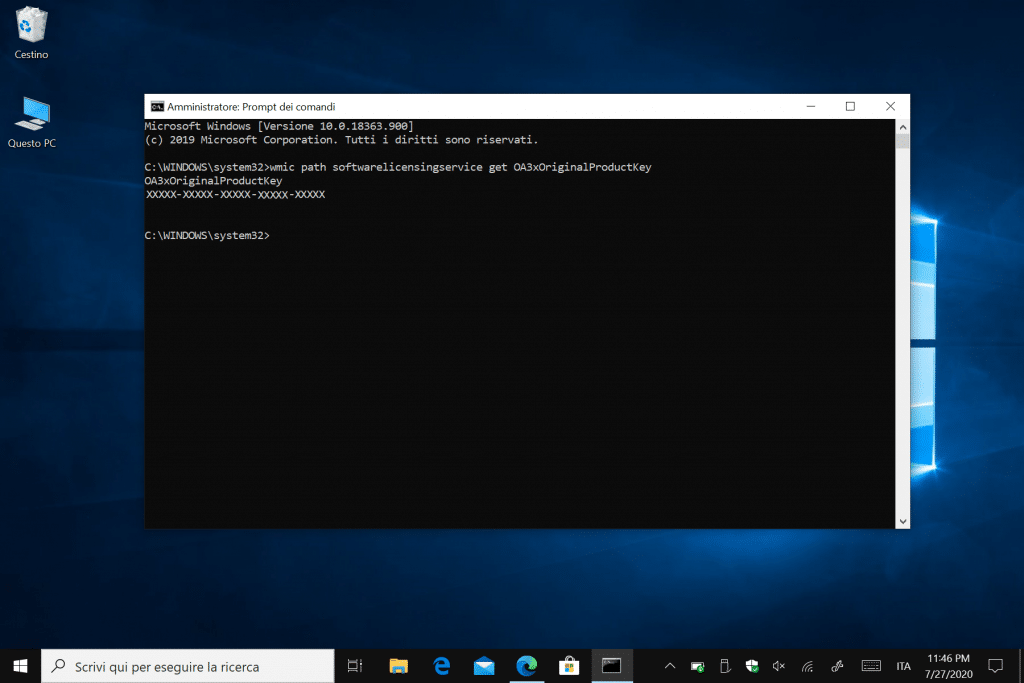Click the search box 'Scrivi qui per eseguire la ricerca'

pyautogui.click(x=188, y=666)
